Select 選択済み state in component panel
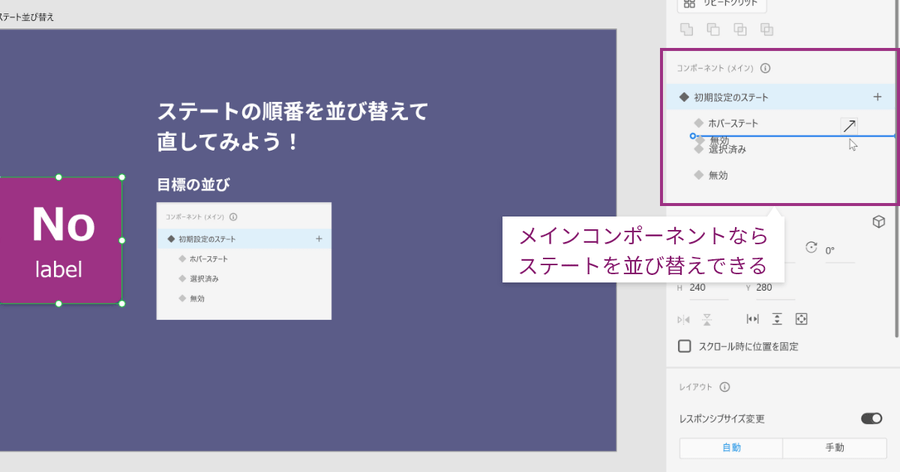The height and width of the screenshot is (472, 900). point(727,150)
